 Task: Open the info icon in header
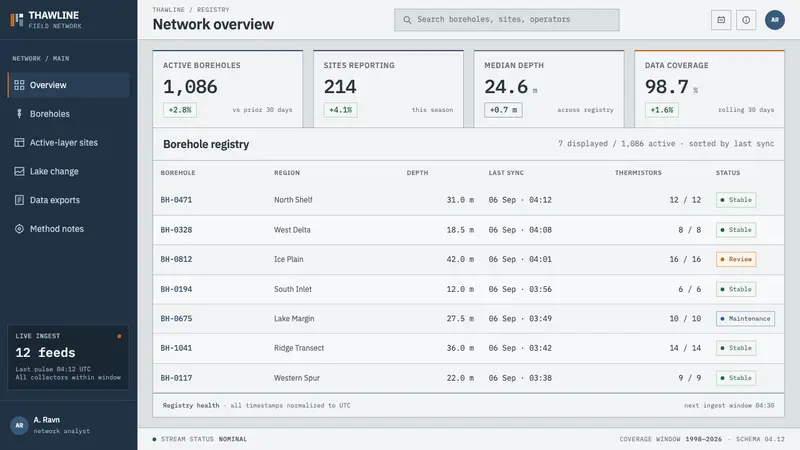(746, 20)
